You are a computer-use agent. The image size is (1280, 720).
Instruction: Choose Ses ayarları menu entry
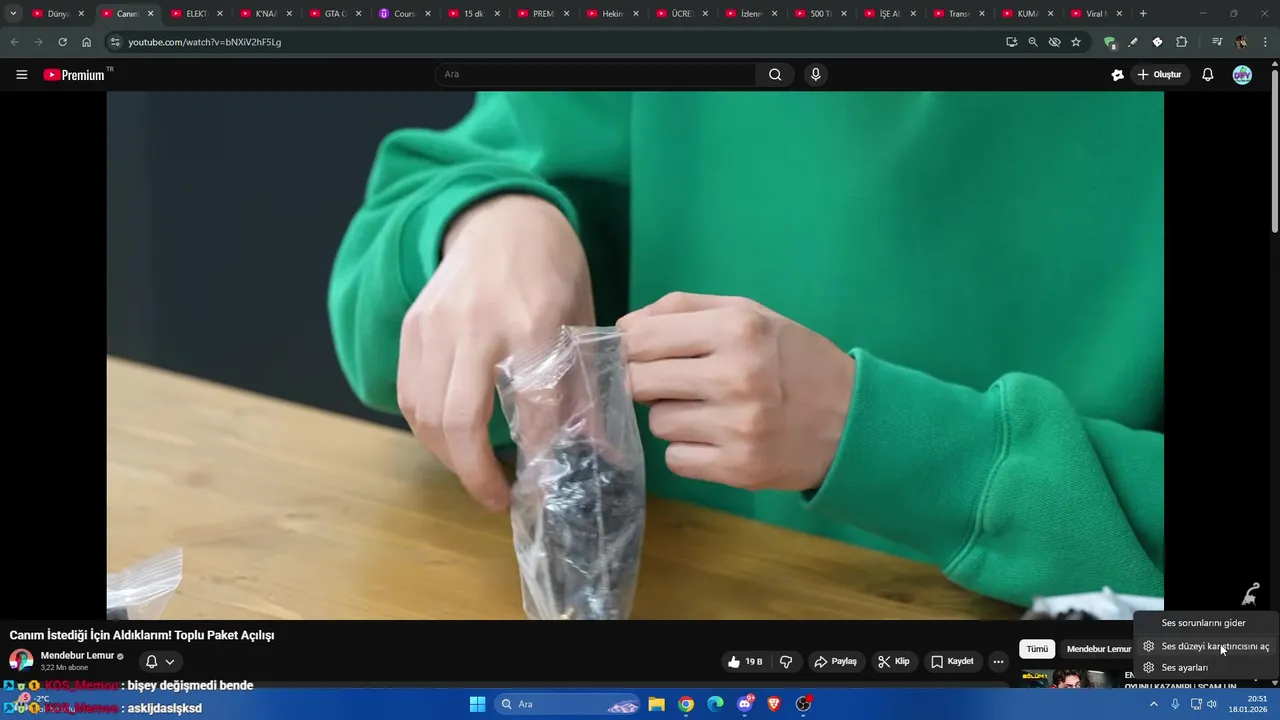click(1204, 668)
